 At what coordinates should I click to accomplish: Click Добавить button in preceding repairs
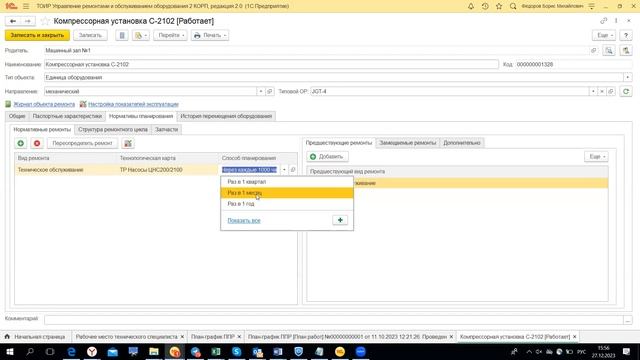tap(327, 157)
